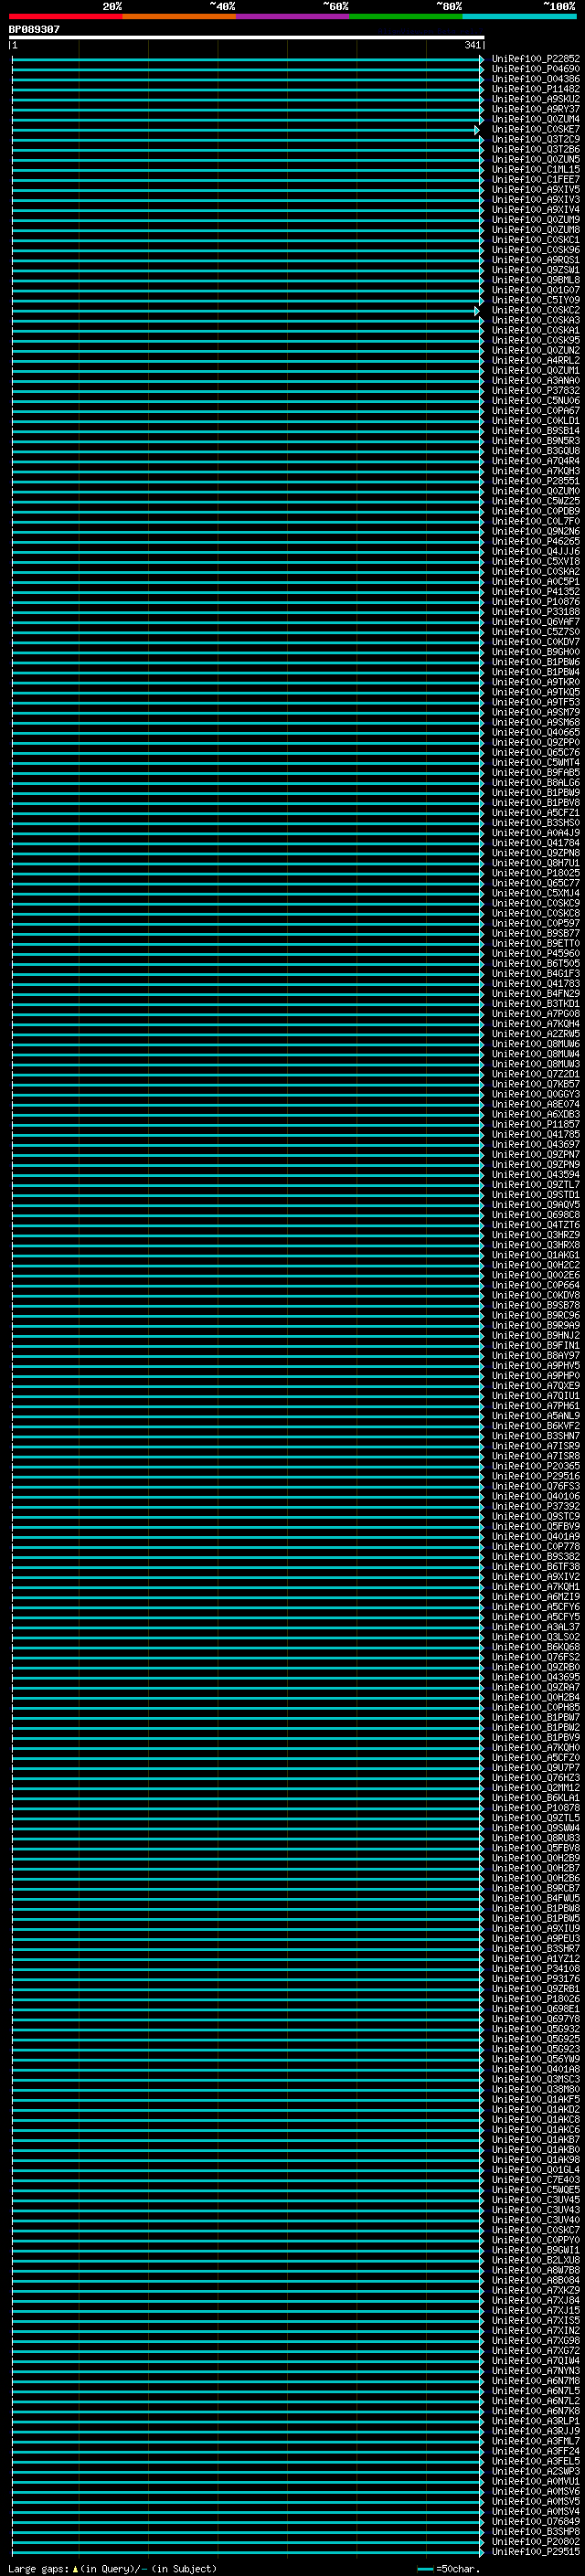The image size is (585, 2576).
Task: Click the gap arrow marker on the UniRef100_C0SKE7 row
Action: click(477, 130)
